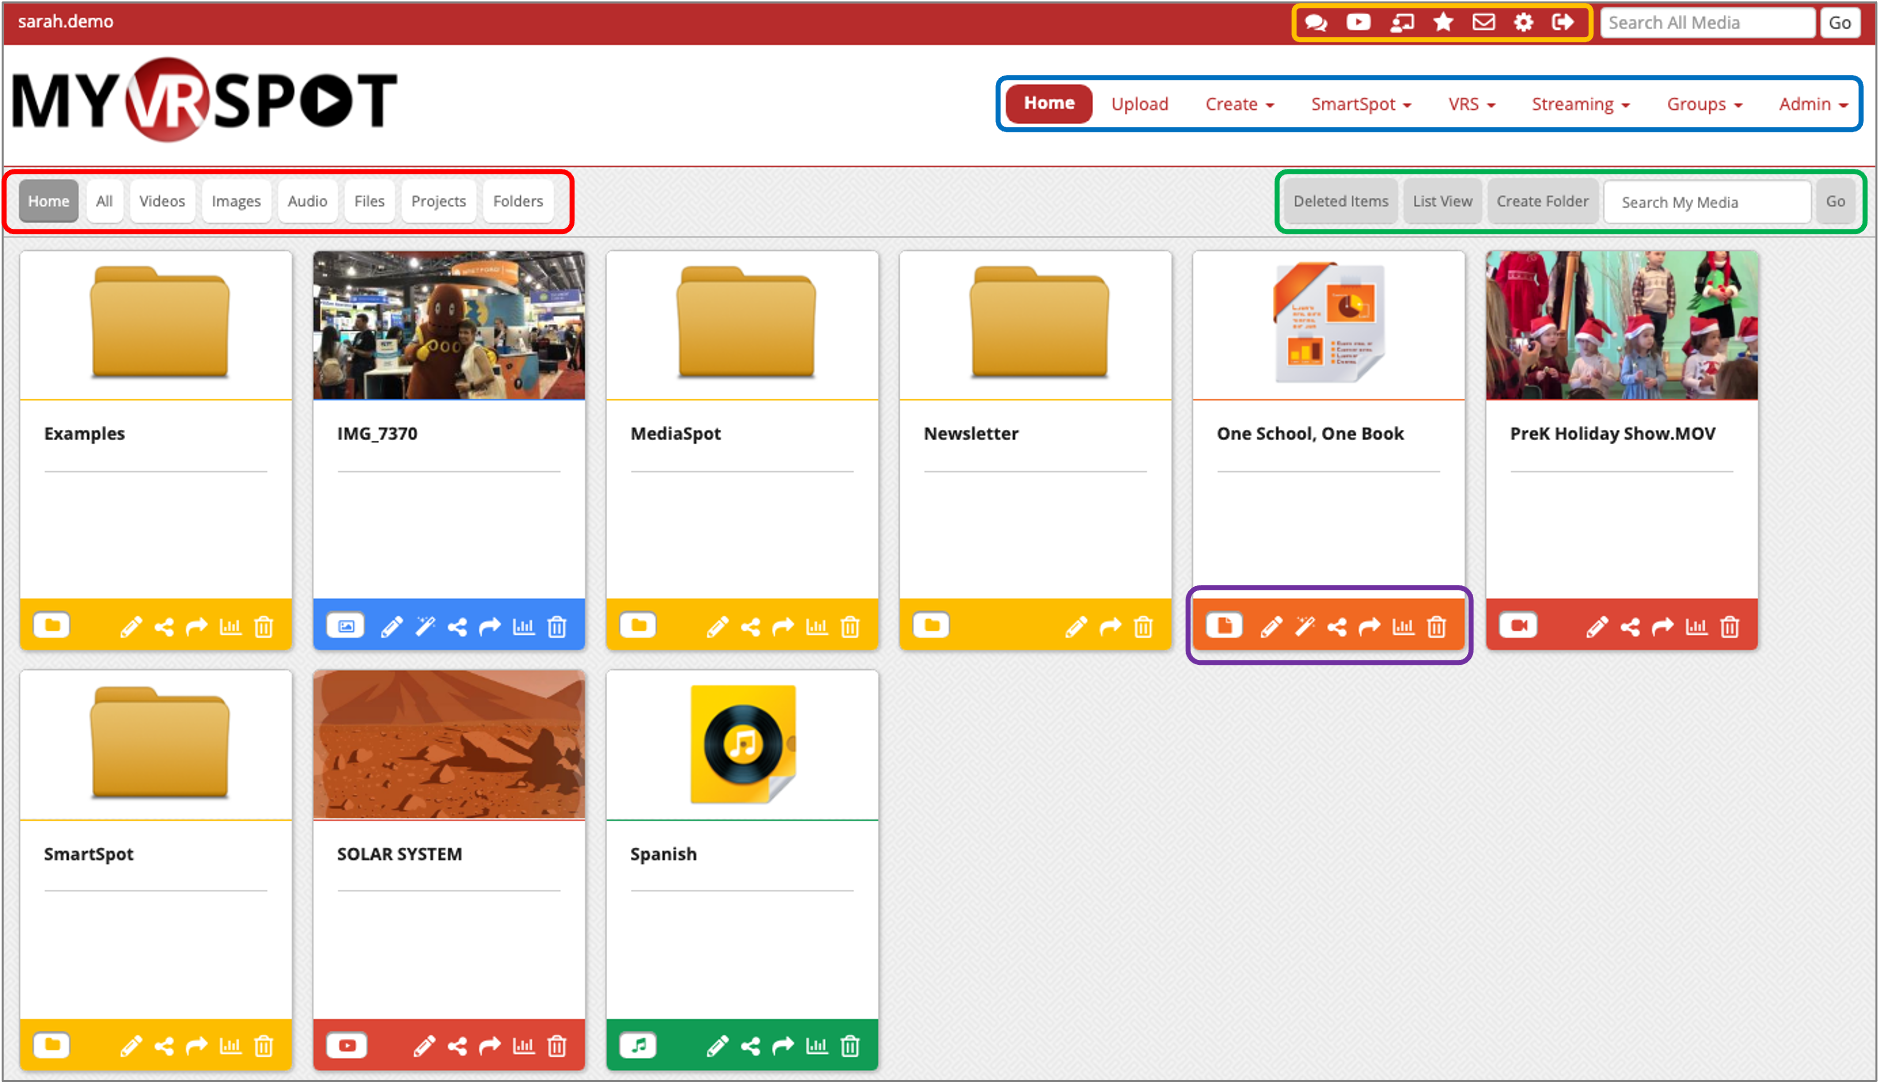Click the MyVRSpot logo
The width and height of the screenshot is (1879, 1083).
(x=205, y=100)
